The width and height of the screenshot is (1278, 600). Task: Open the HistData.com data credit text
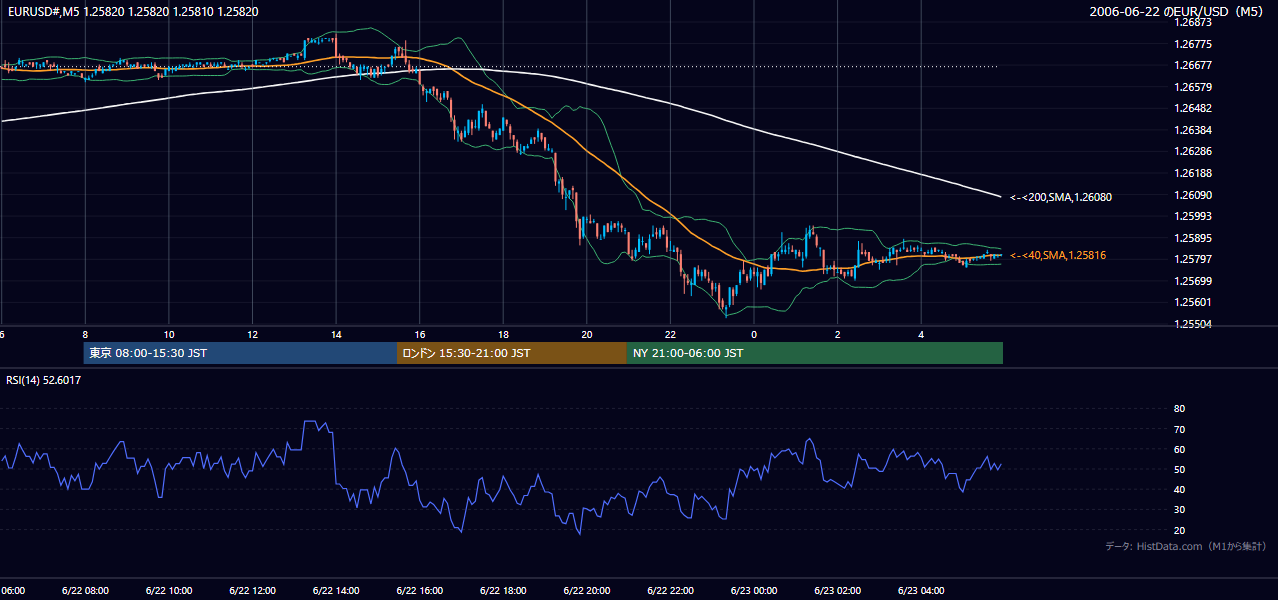coord(1186,546)
